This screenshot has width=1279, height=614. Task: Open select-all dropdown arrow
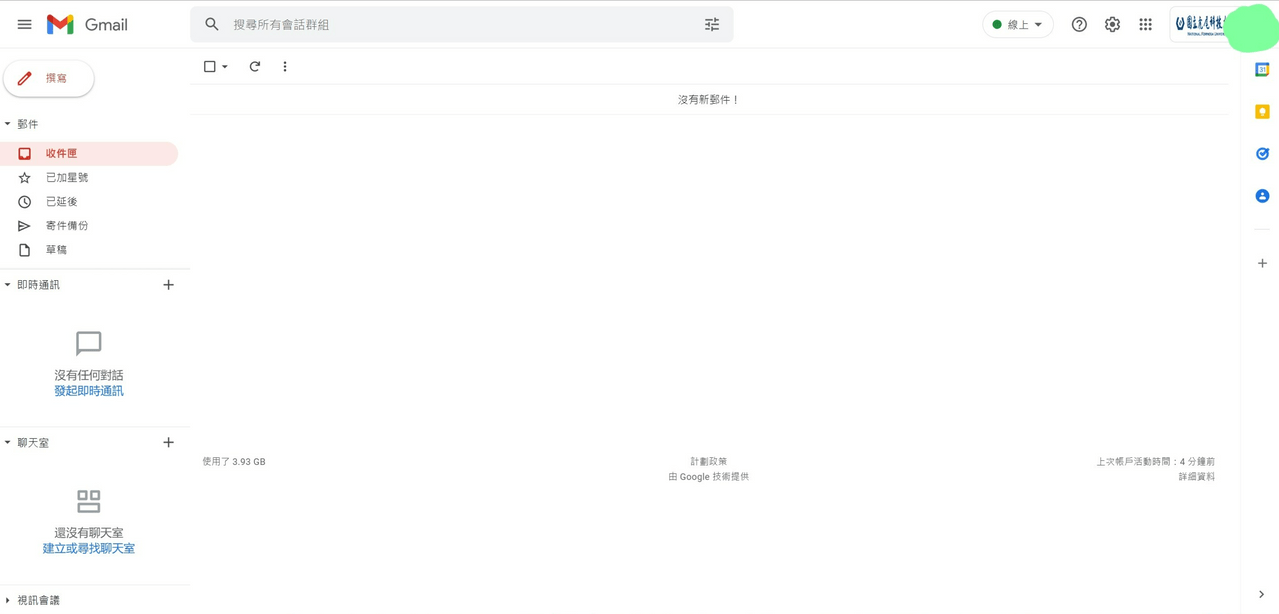tap(225, 67)
